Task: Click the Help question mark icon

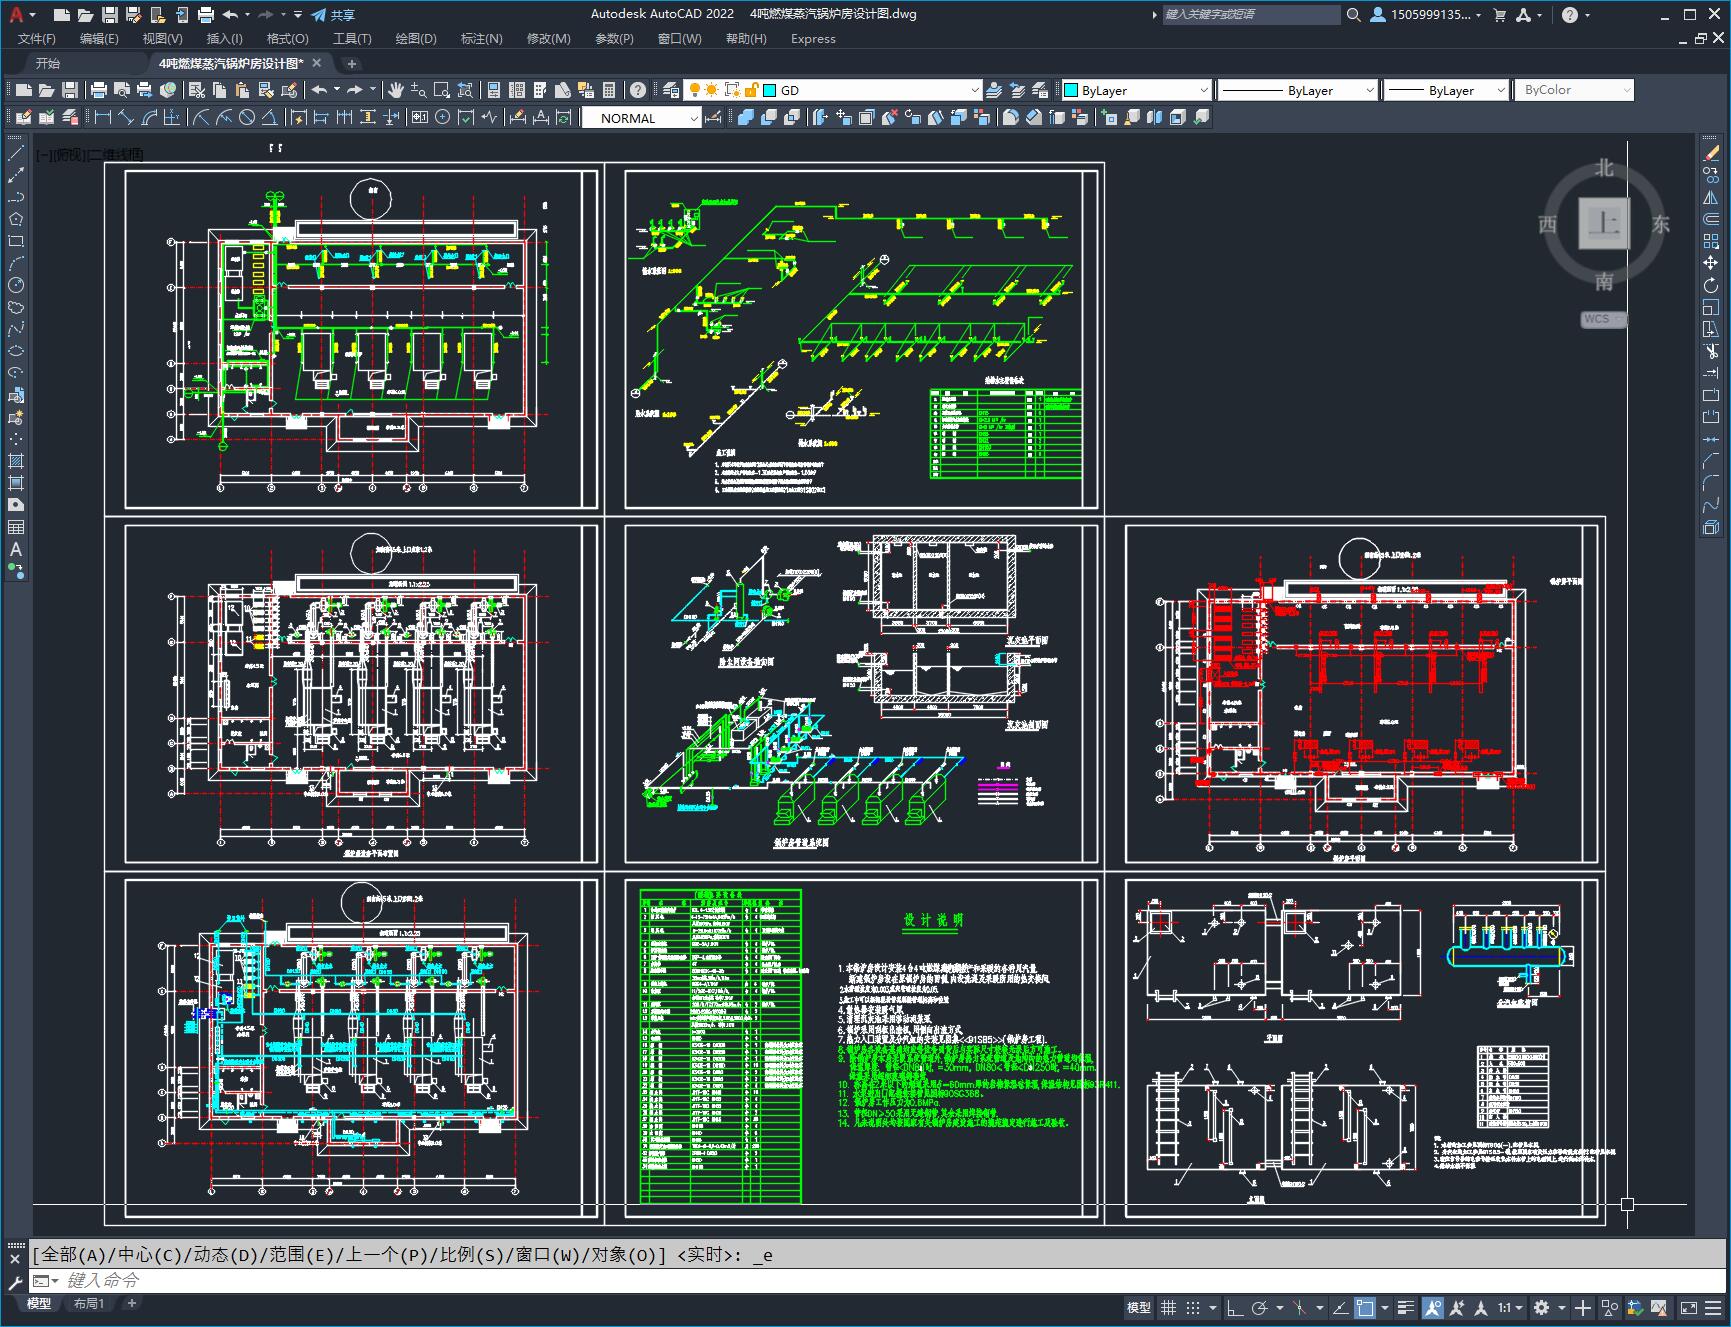Action: (638, 90)
